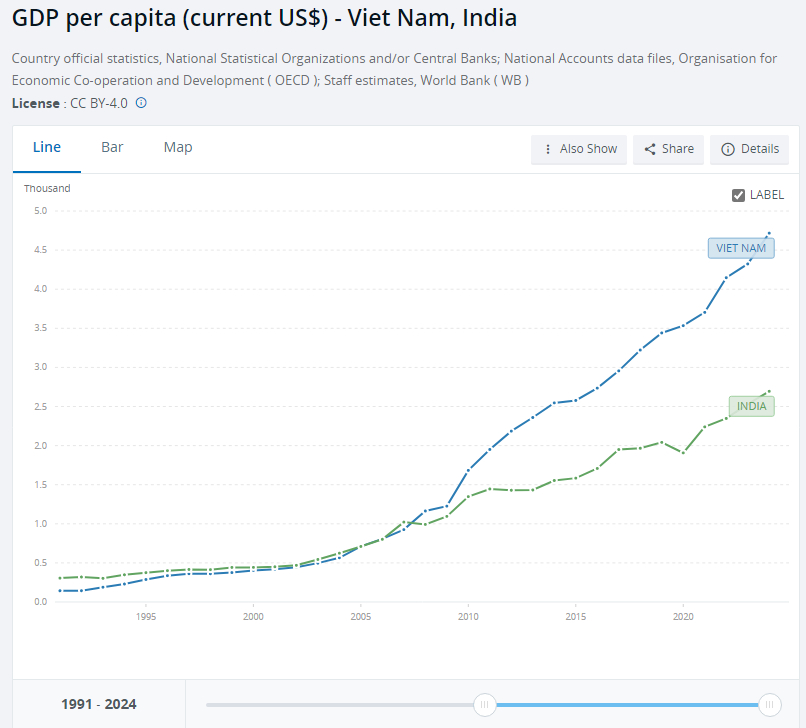
Task: Switch to the Map tab
Action: [x=178, y=148]
